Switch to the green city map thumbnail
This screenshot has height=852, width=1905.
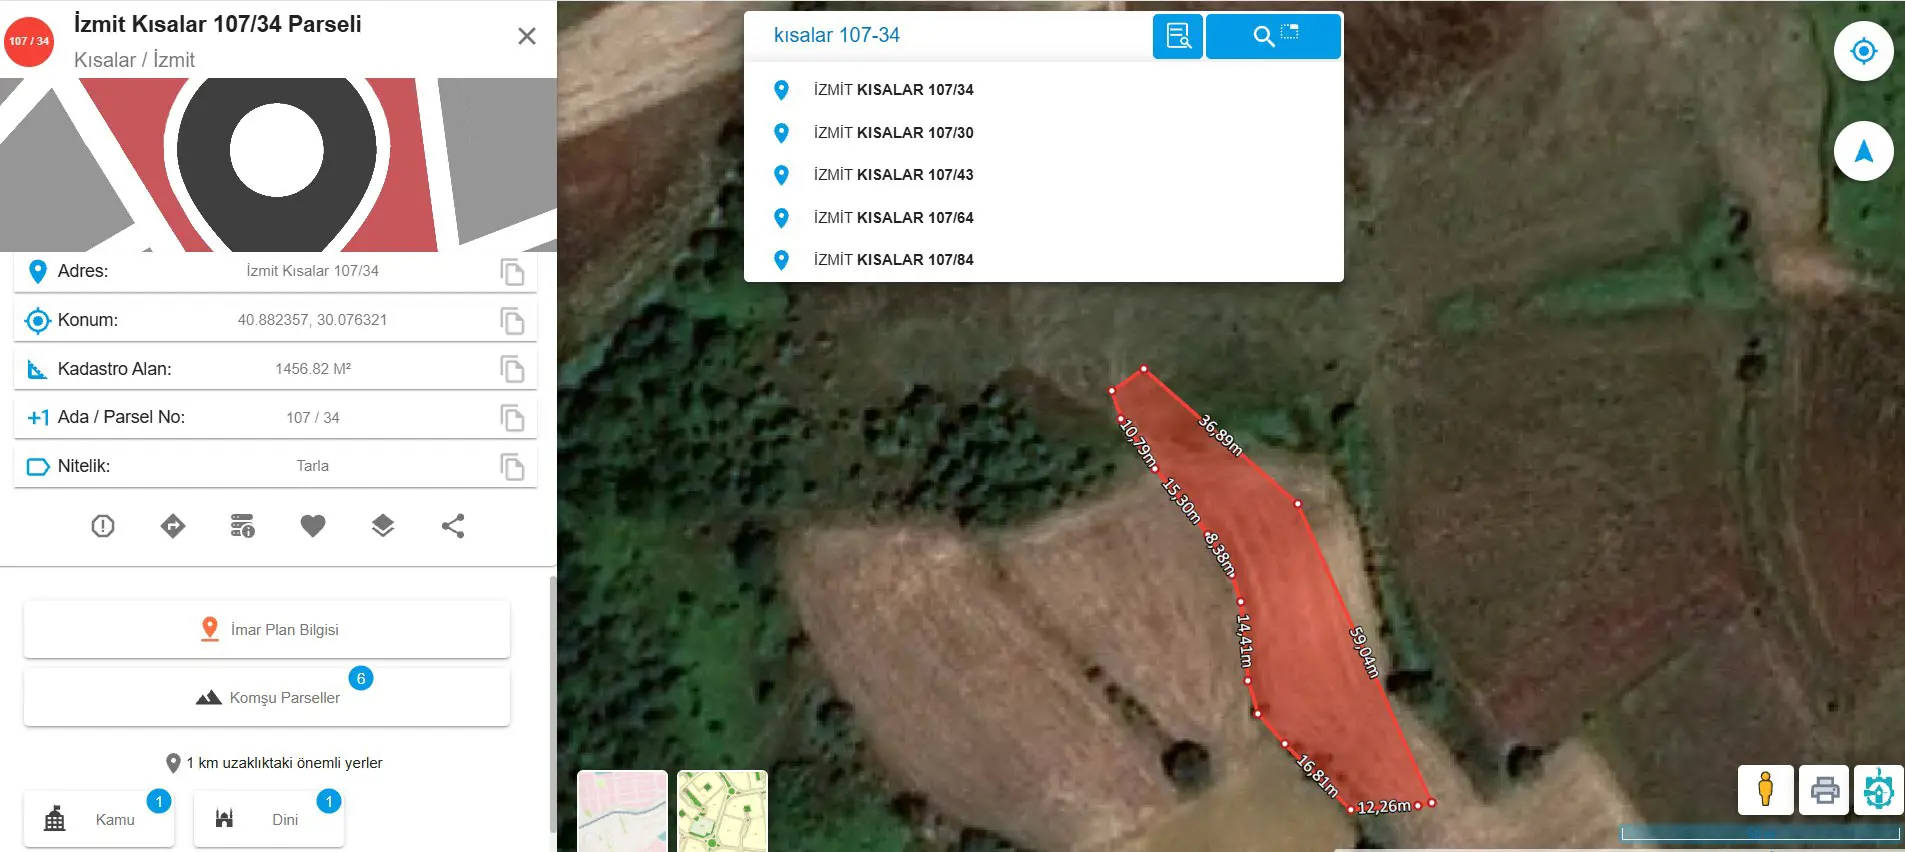pyautogui.click(x=722, y=811)
